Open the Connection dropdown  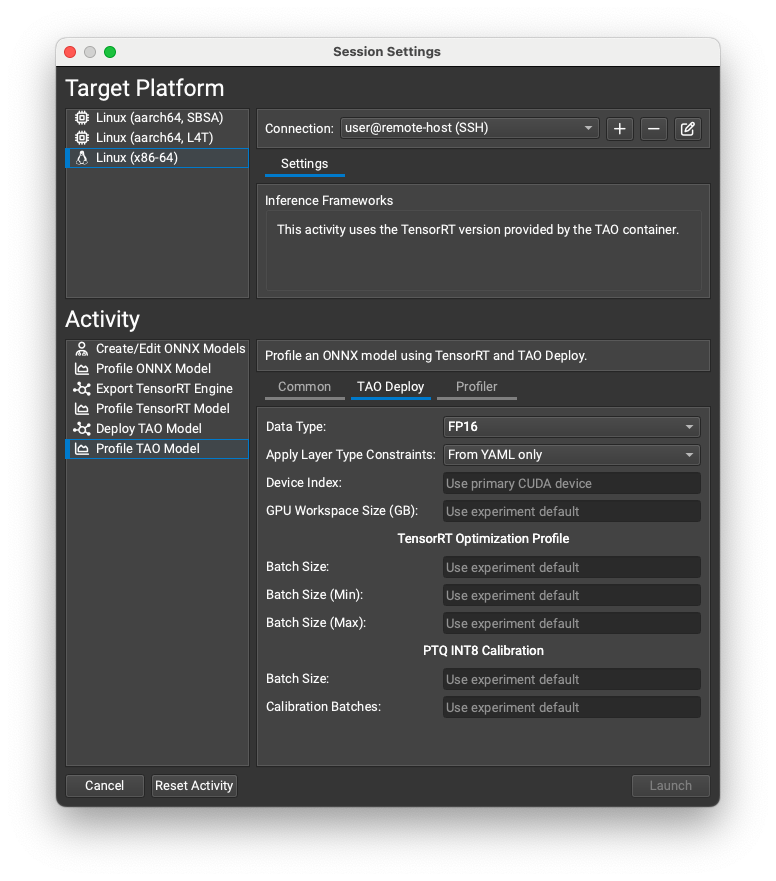click(x=470, y=128)
